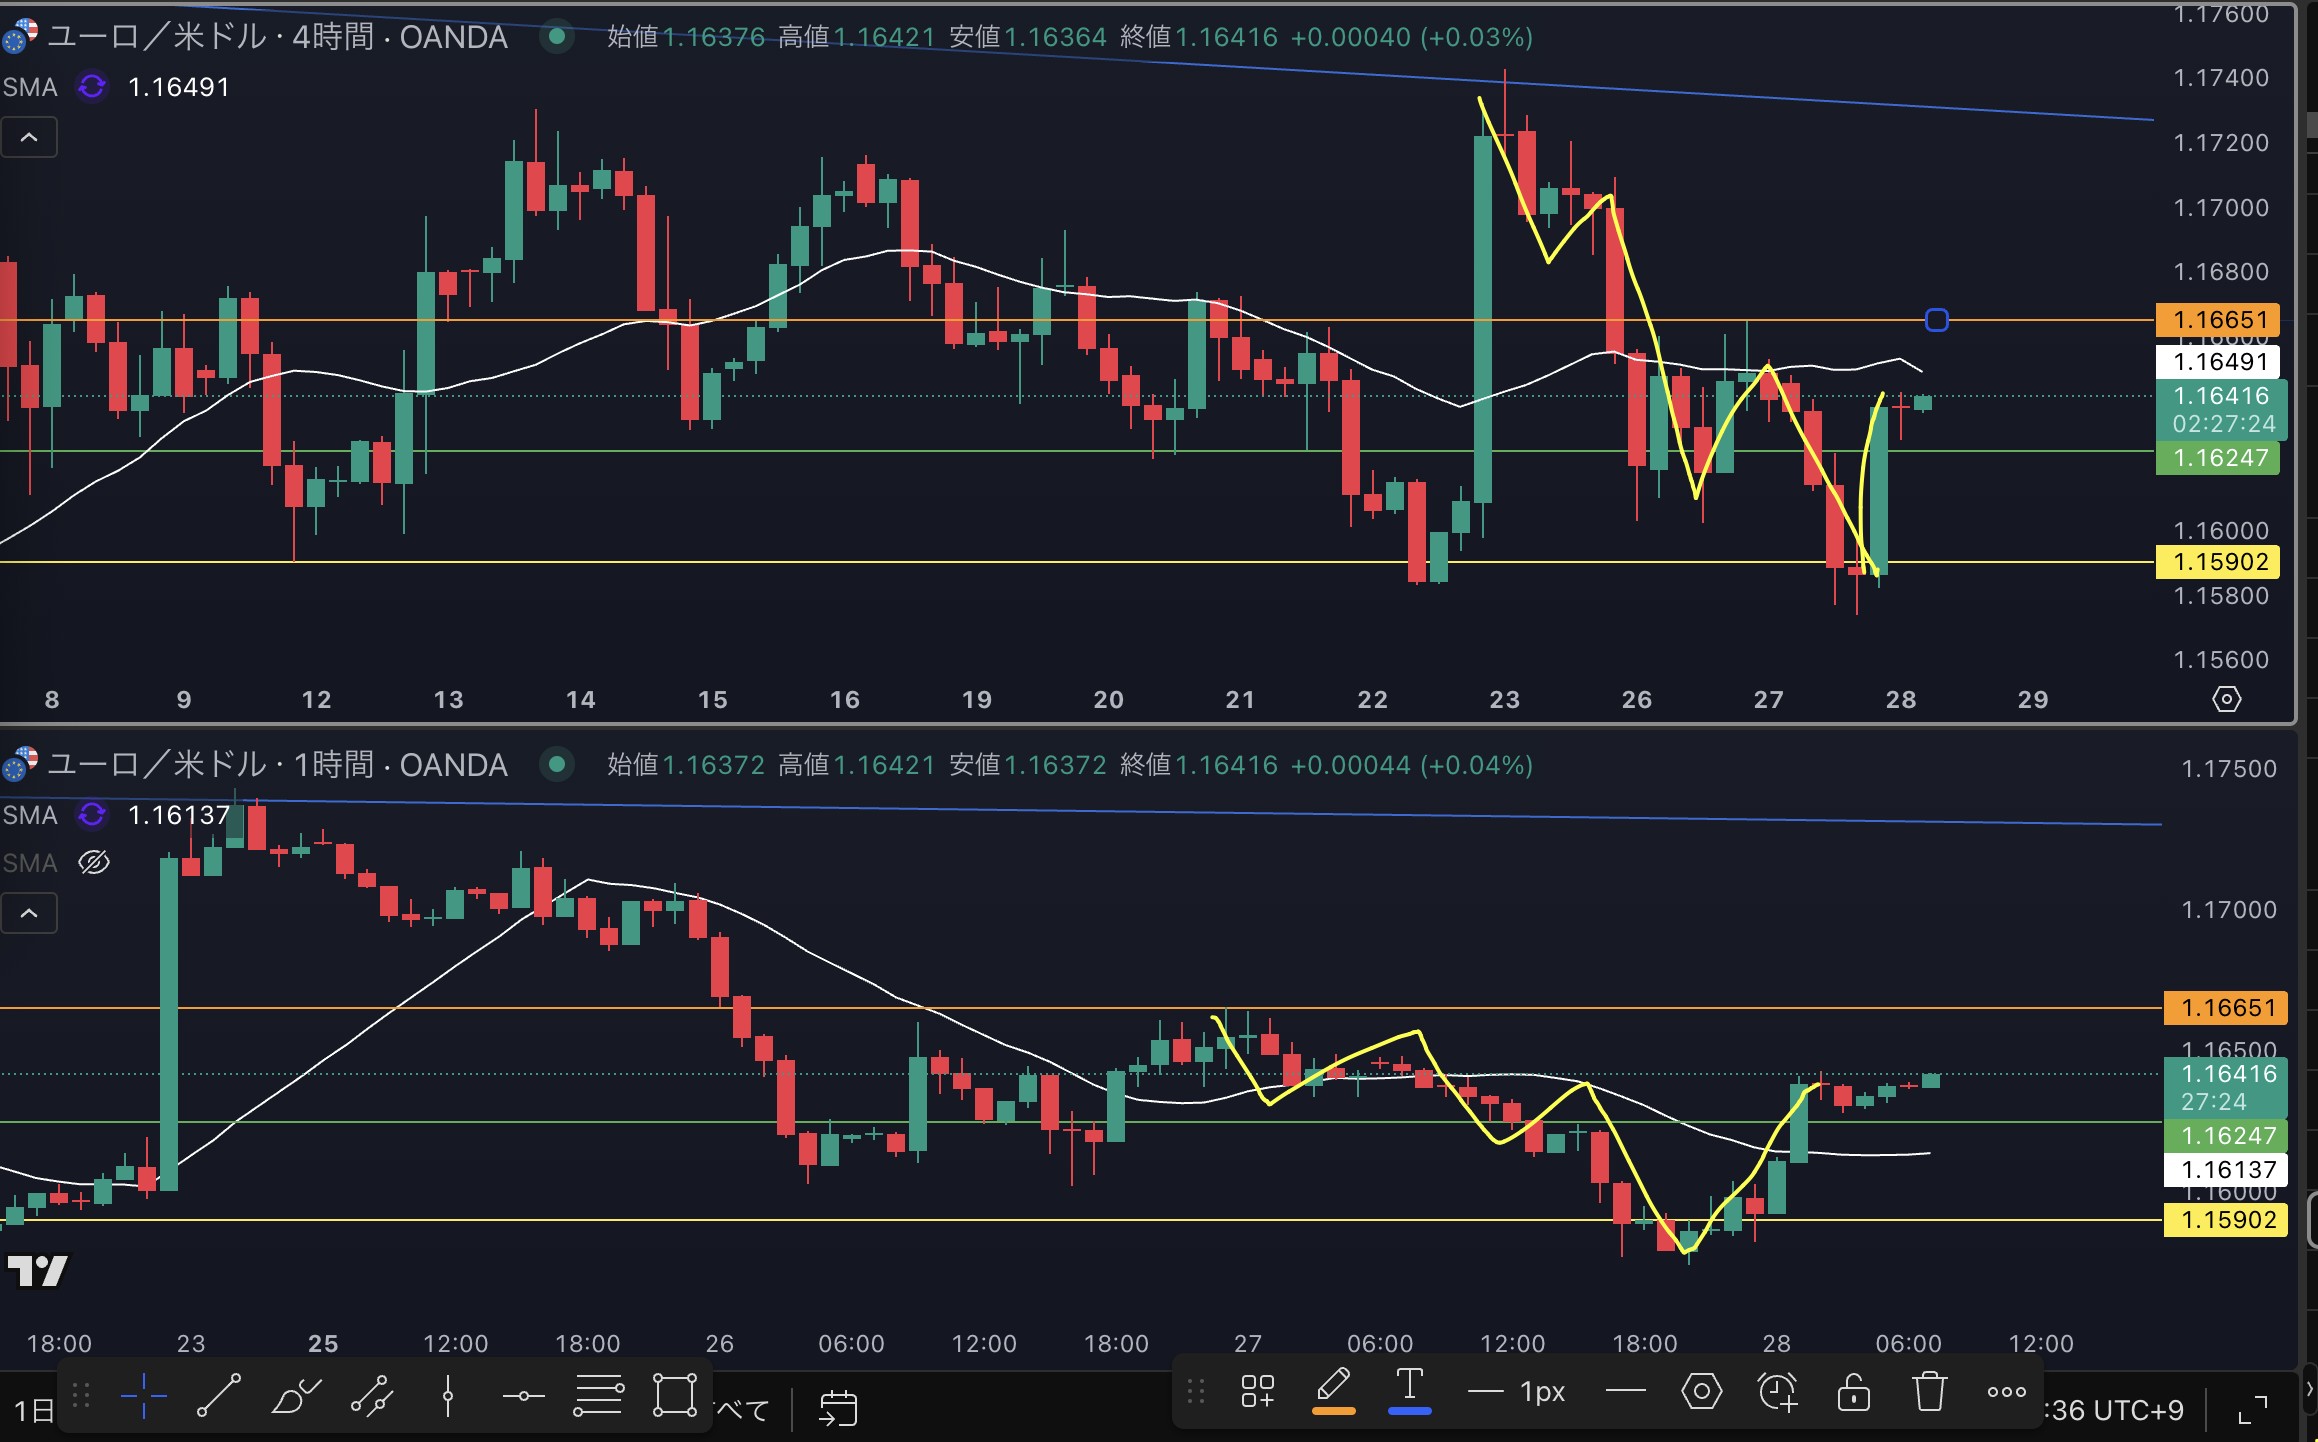Click 始値1.16372 in 1-hour chart header
Viewport: 2318px width, 1442px height.
click(x=686, y=765)
